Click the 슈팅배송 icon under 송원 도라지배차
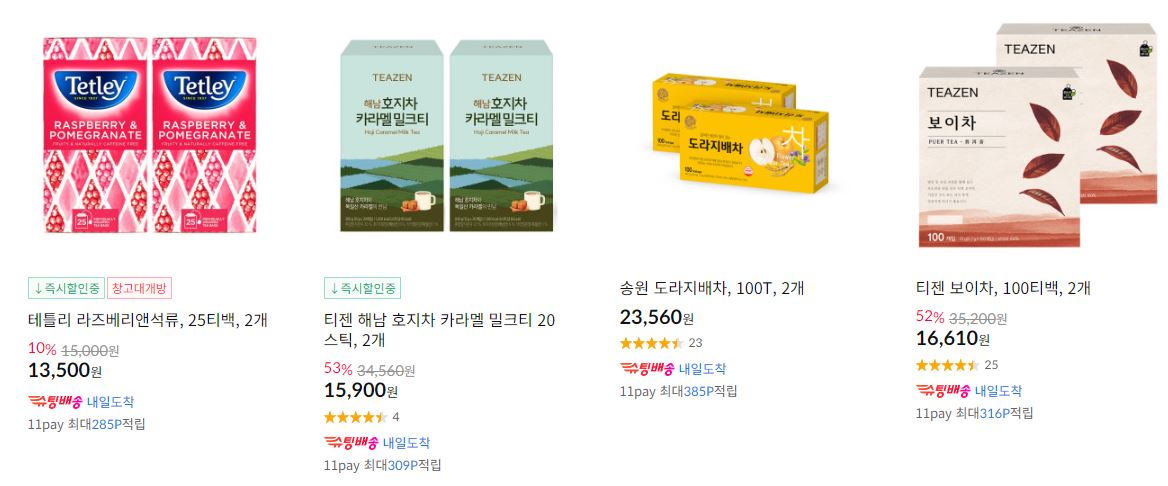The height and width of the screenshot is (486, 1168). [x=647, y=368]
